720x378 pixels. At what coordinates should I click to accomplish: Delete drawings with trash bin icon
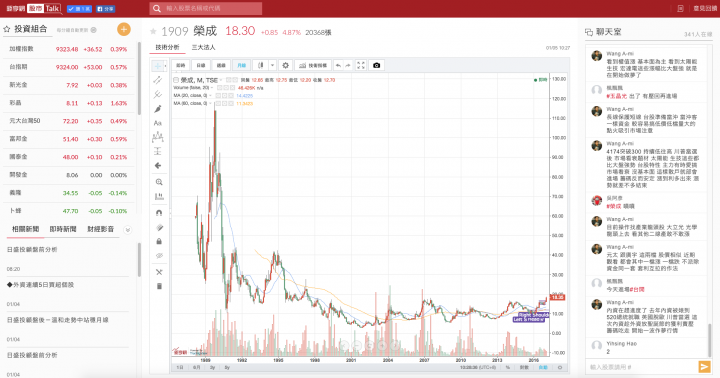(x=159, y=286)
